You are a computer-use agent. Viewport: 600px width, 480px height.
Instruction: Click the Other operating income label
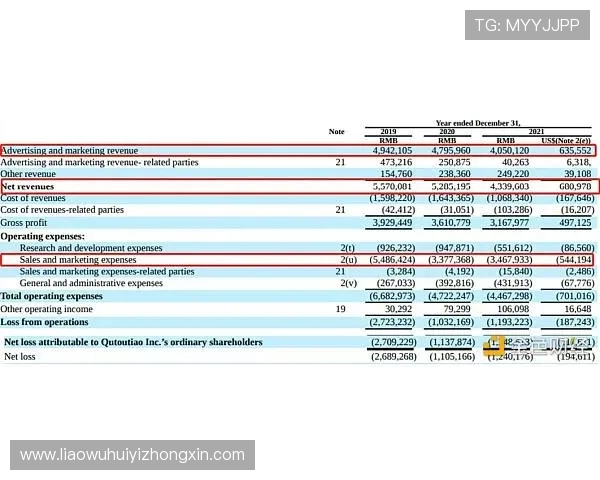(45, 309)
